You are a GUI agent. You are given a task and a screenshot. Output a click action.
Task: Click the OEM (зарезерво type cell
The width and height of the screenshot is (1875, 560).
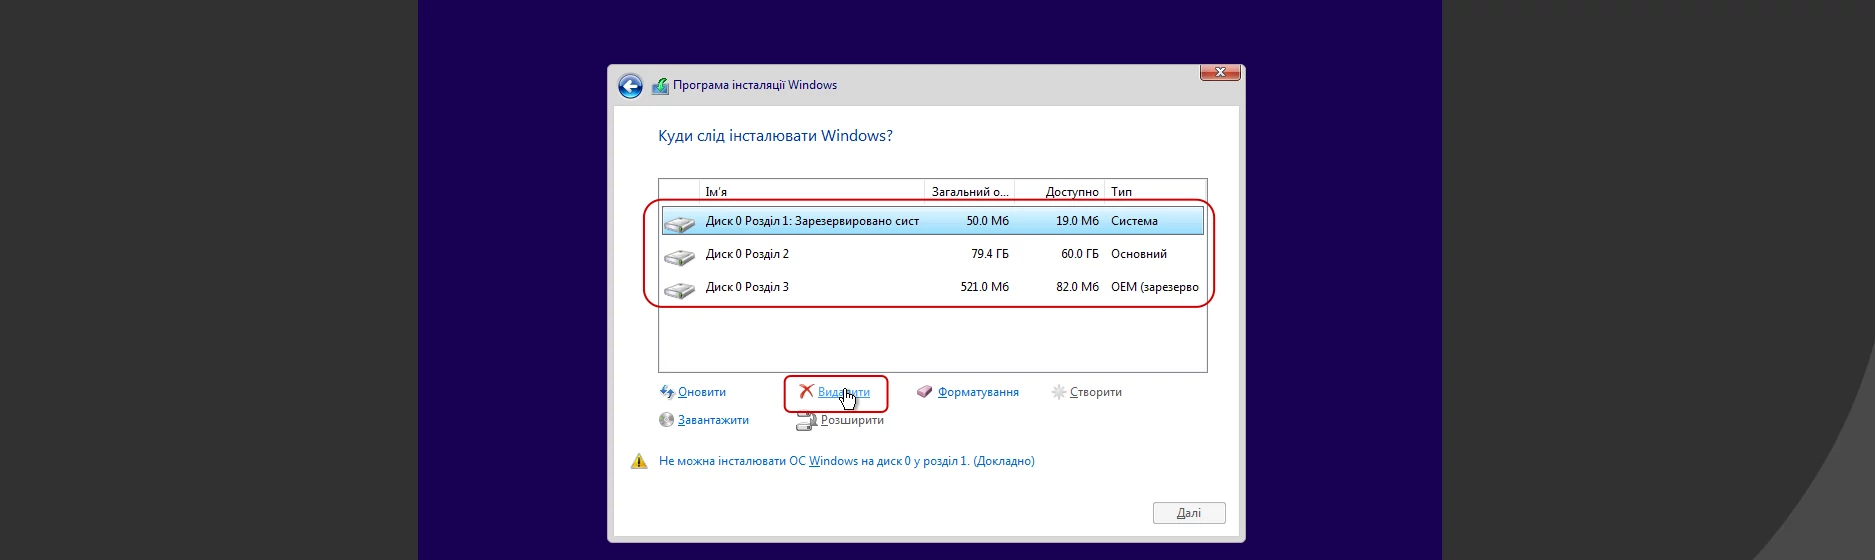coord(1155,287)
